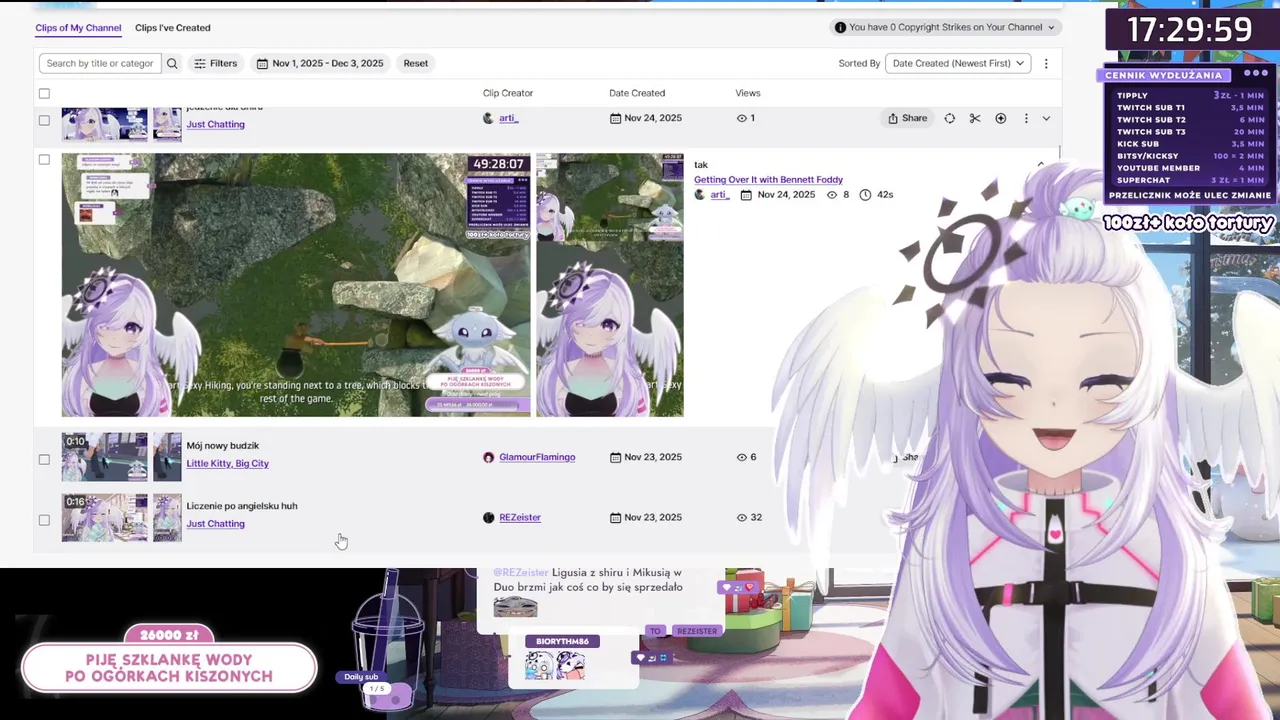Click the calendar icon in the date range picker
The width and height of the screenshot is (1280, 720).
262,63
